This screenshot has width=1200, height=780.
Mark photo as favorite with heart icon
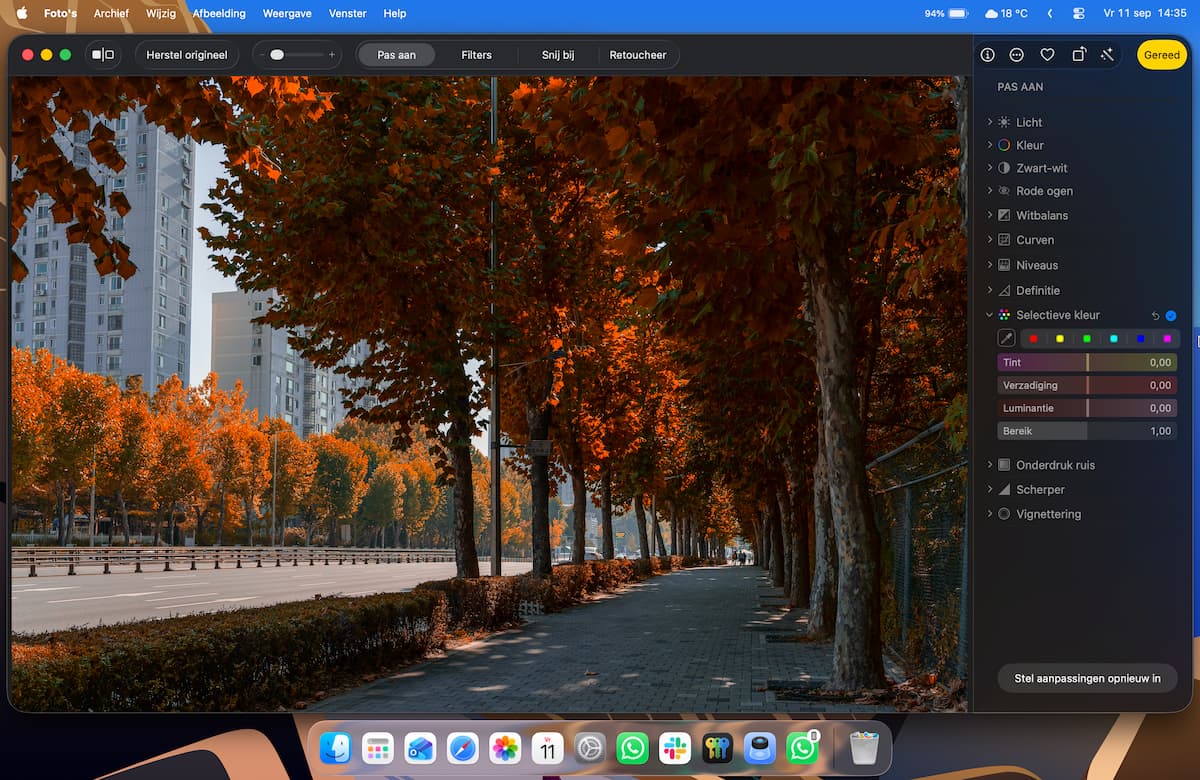click(x=1047, y=55)
